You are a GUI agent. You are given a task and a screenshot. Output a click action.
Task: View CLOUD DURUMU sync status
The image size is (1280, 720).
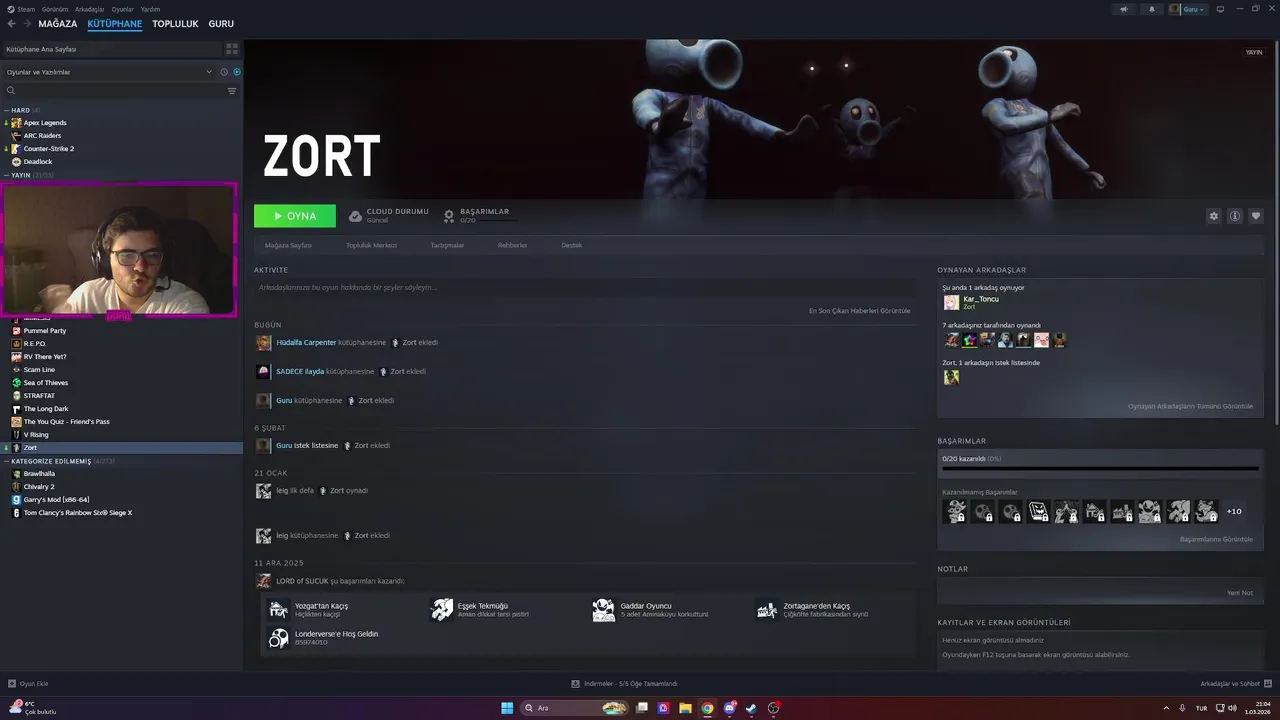pos(389,215)
